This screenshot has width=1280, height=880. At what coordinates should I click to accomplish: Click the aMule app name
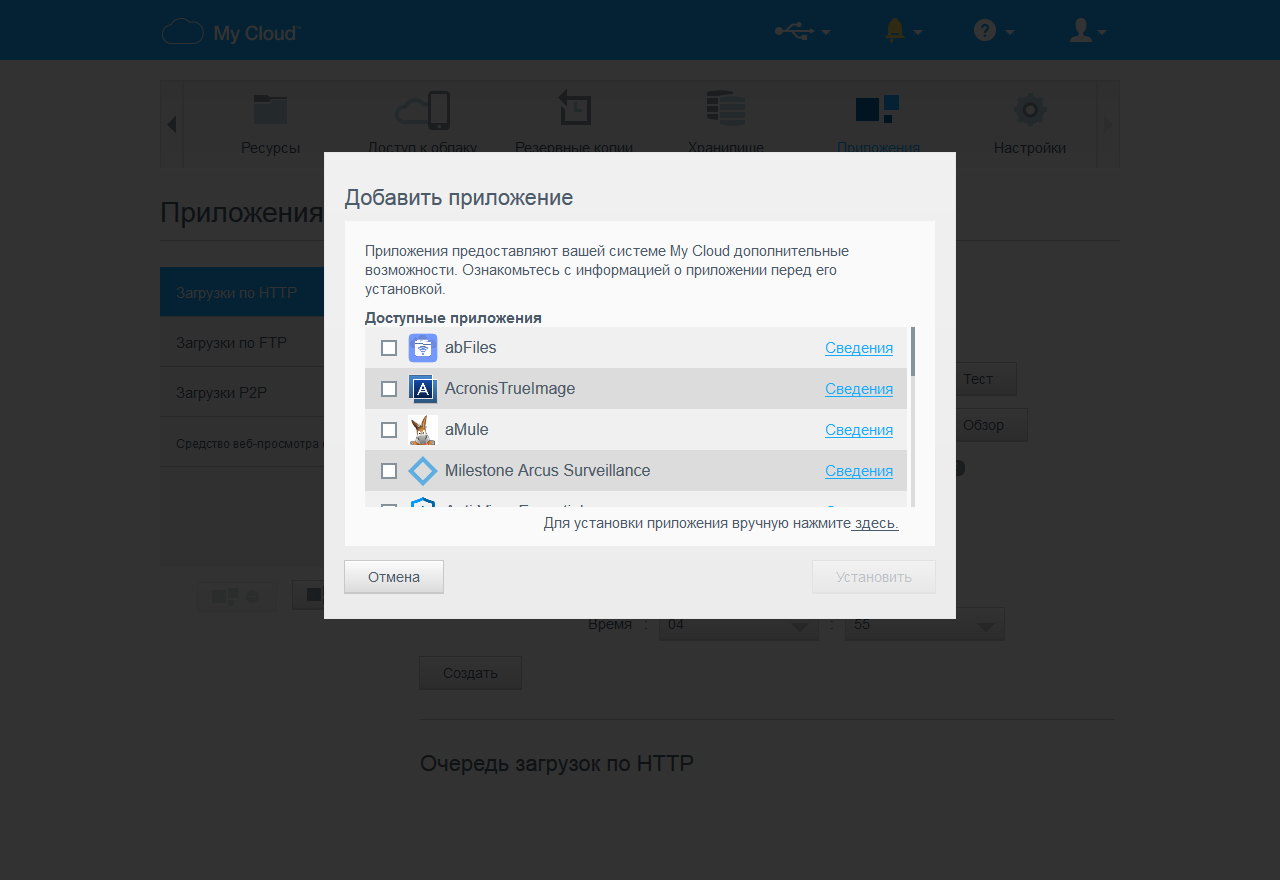pyautogui.click(x=467, y=430)
